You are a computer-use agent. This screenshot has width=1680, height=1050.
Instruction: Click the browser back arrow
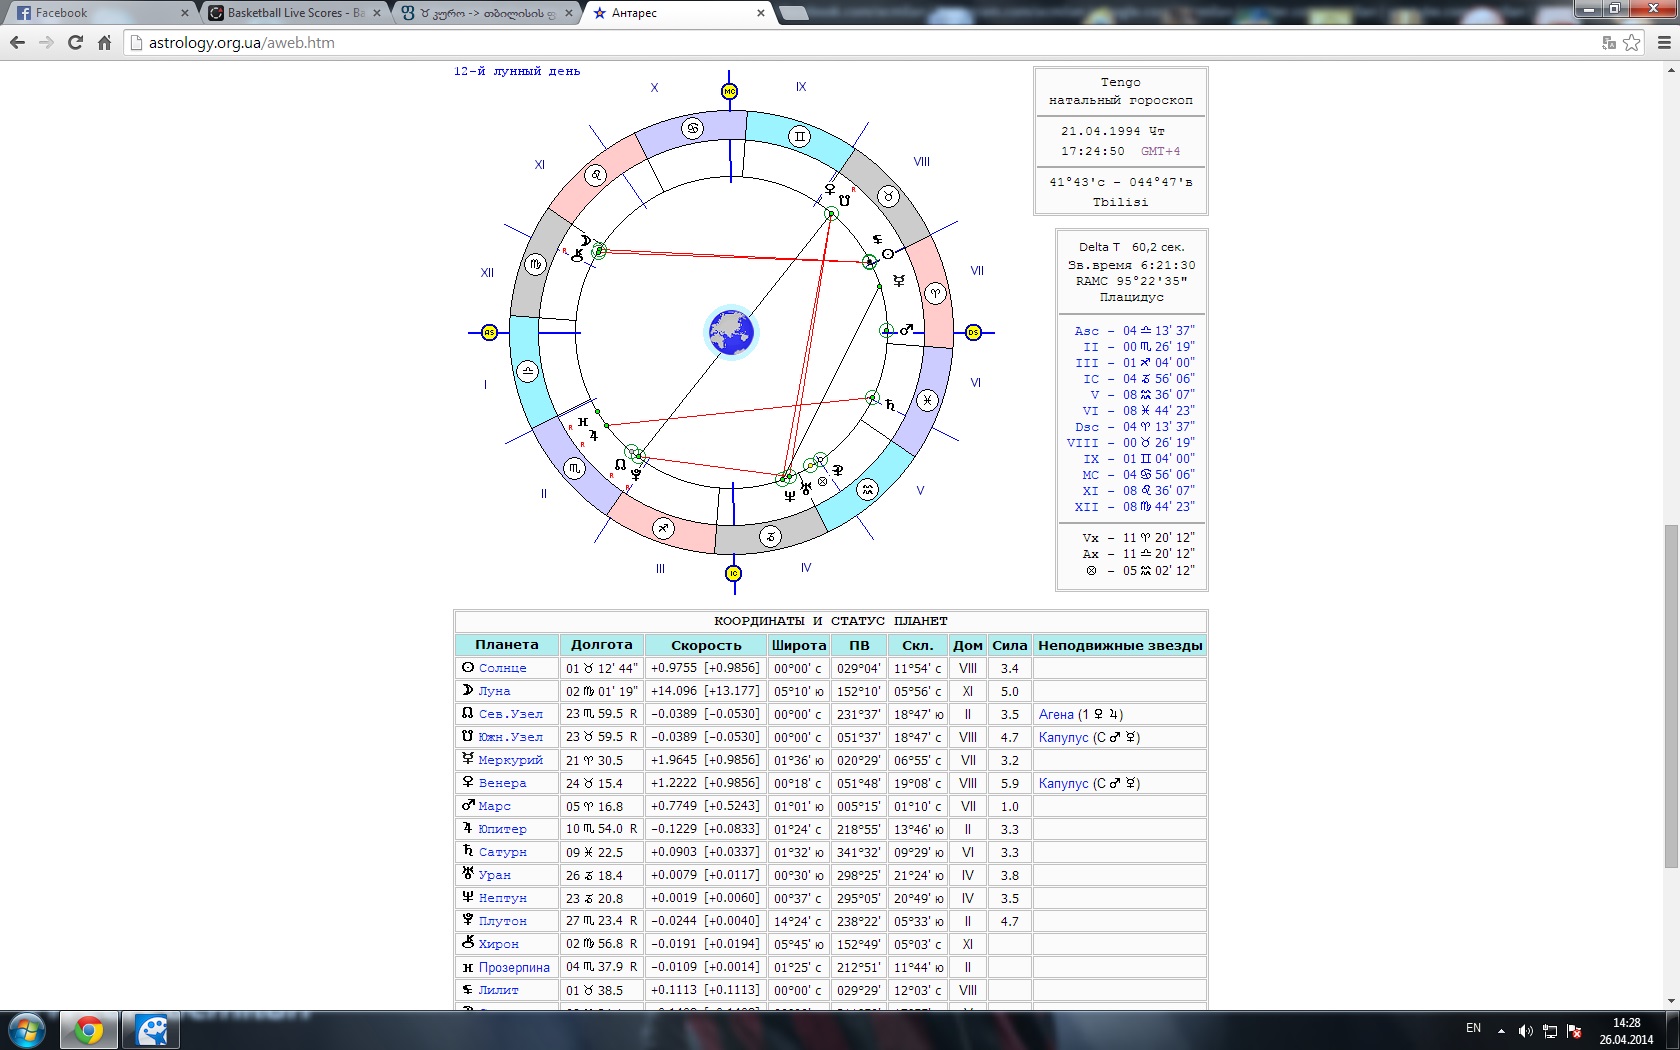pos(17,43)
